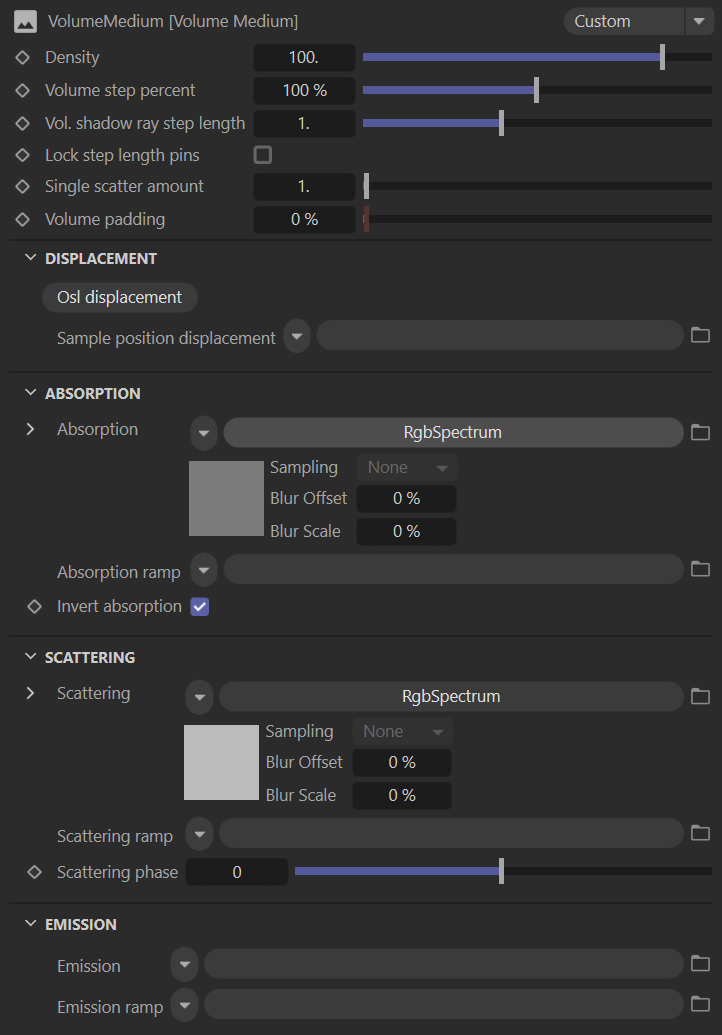Enable the Lock step length pins checkbox

click(263, 155)
